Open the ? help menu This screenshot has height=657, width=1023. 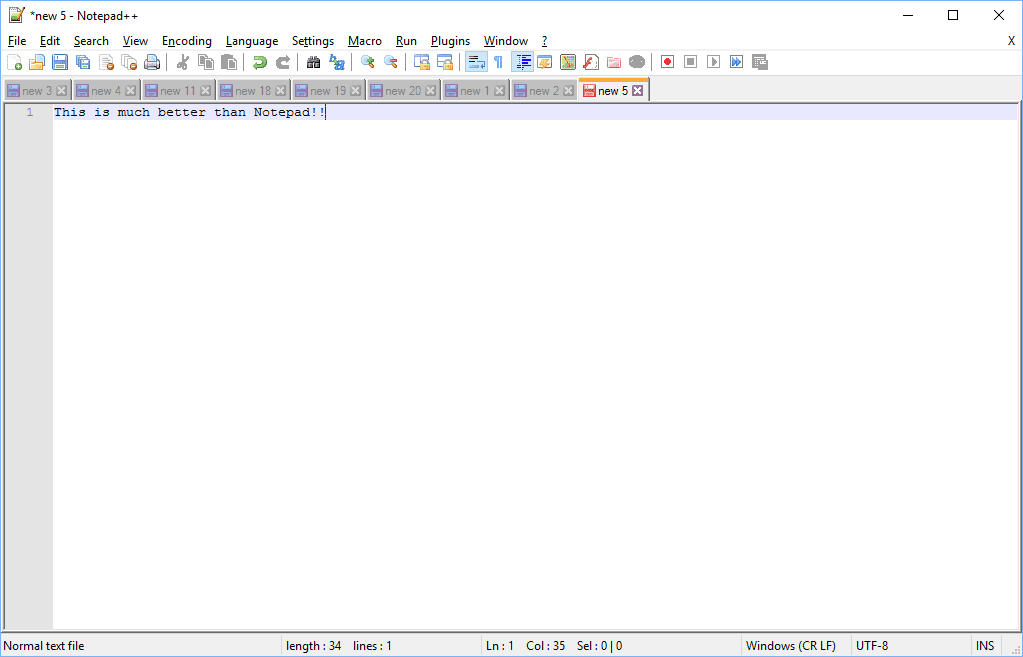pyautogui.click(x=544, y=41)
